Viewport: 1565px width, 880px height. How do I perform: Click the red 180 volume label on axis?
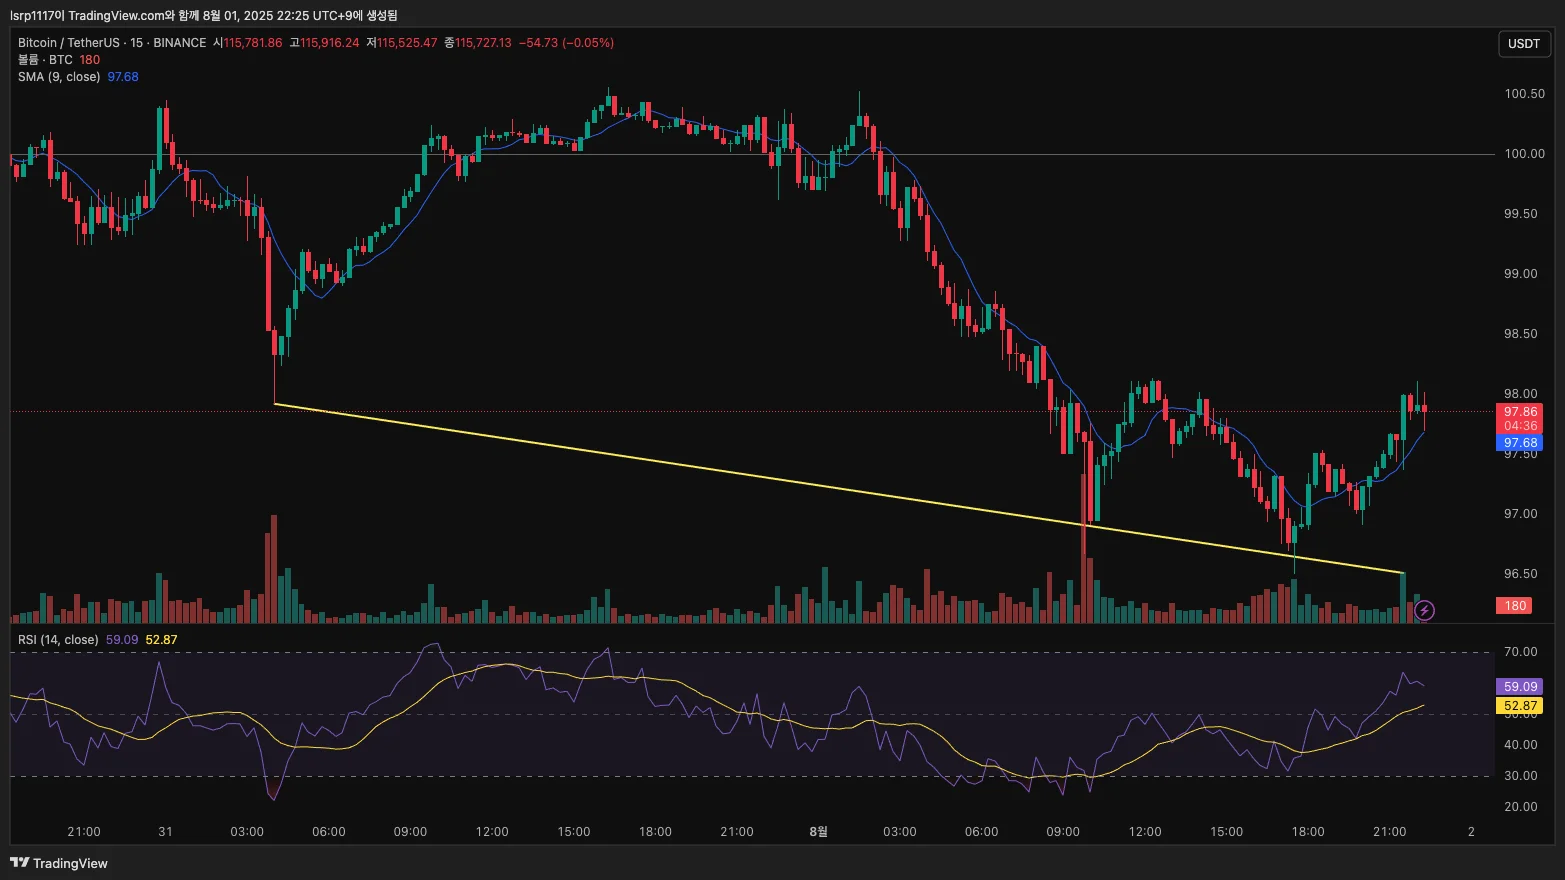coord(1515,606)
